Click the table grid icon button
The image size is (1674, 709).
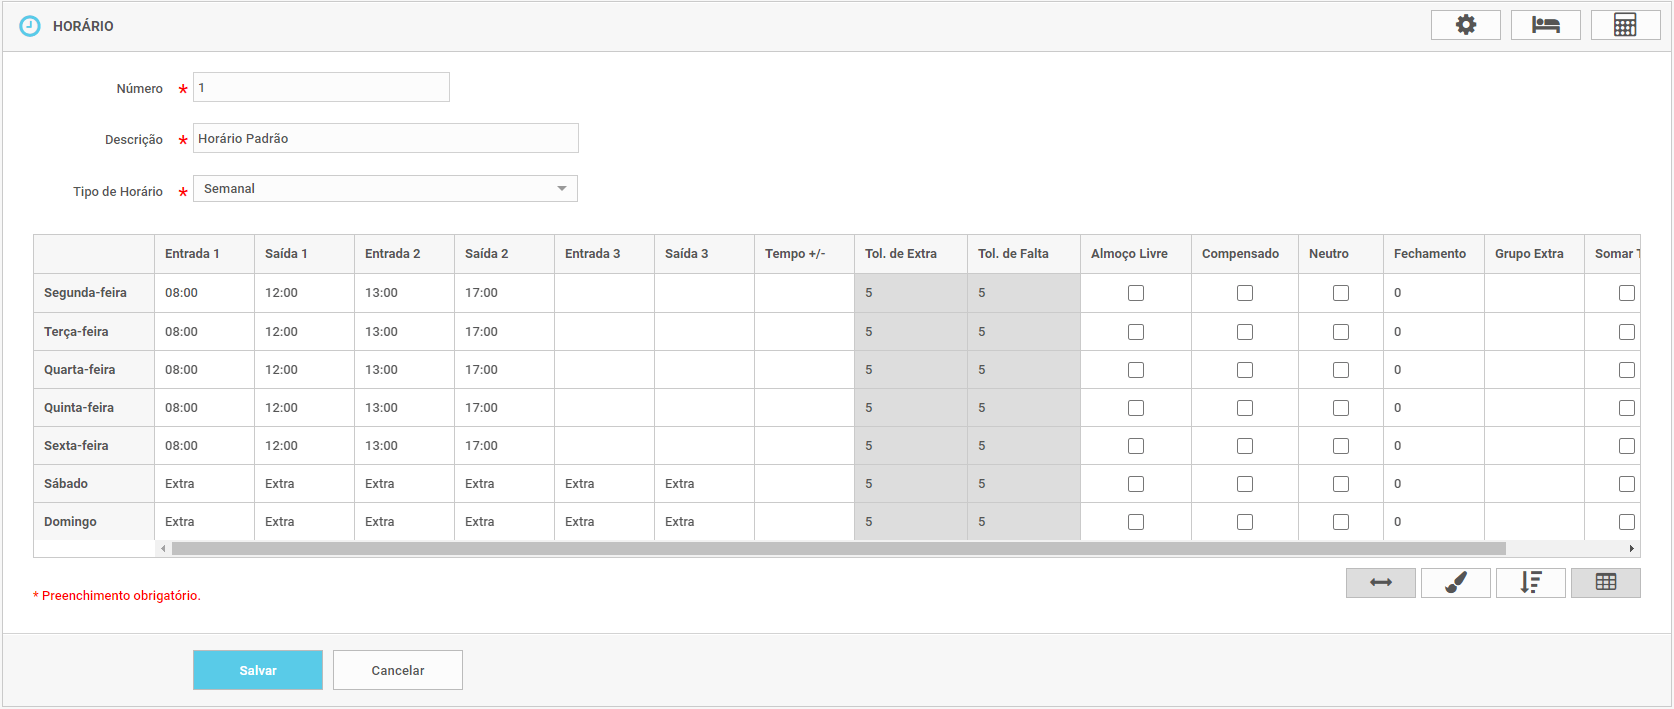pyautogui.click(x=1605, y=583)
